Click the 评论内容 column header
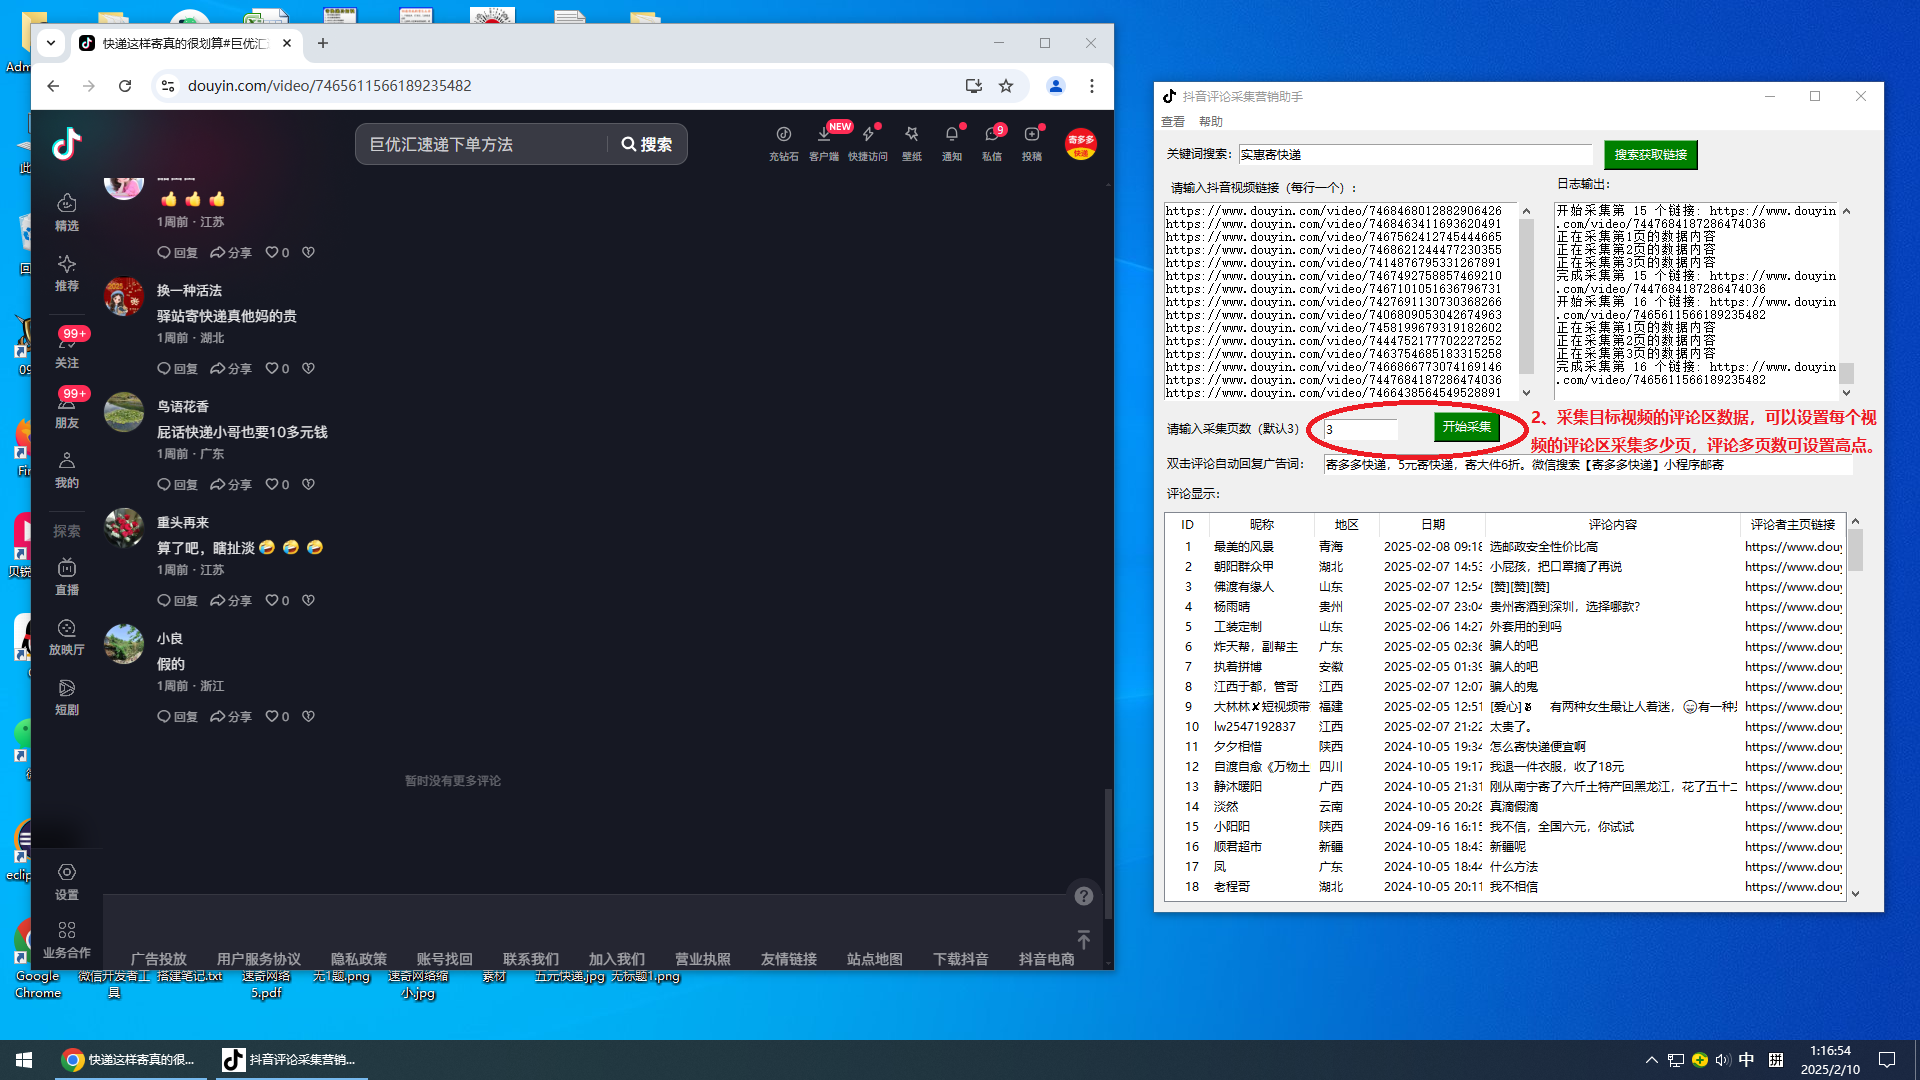This screenshot has width=1920, height=1080. coord(1612,525)
